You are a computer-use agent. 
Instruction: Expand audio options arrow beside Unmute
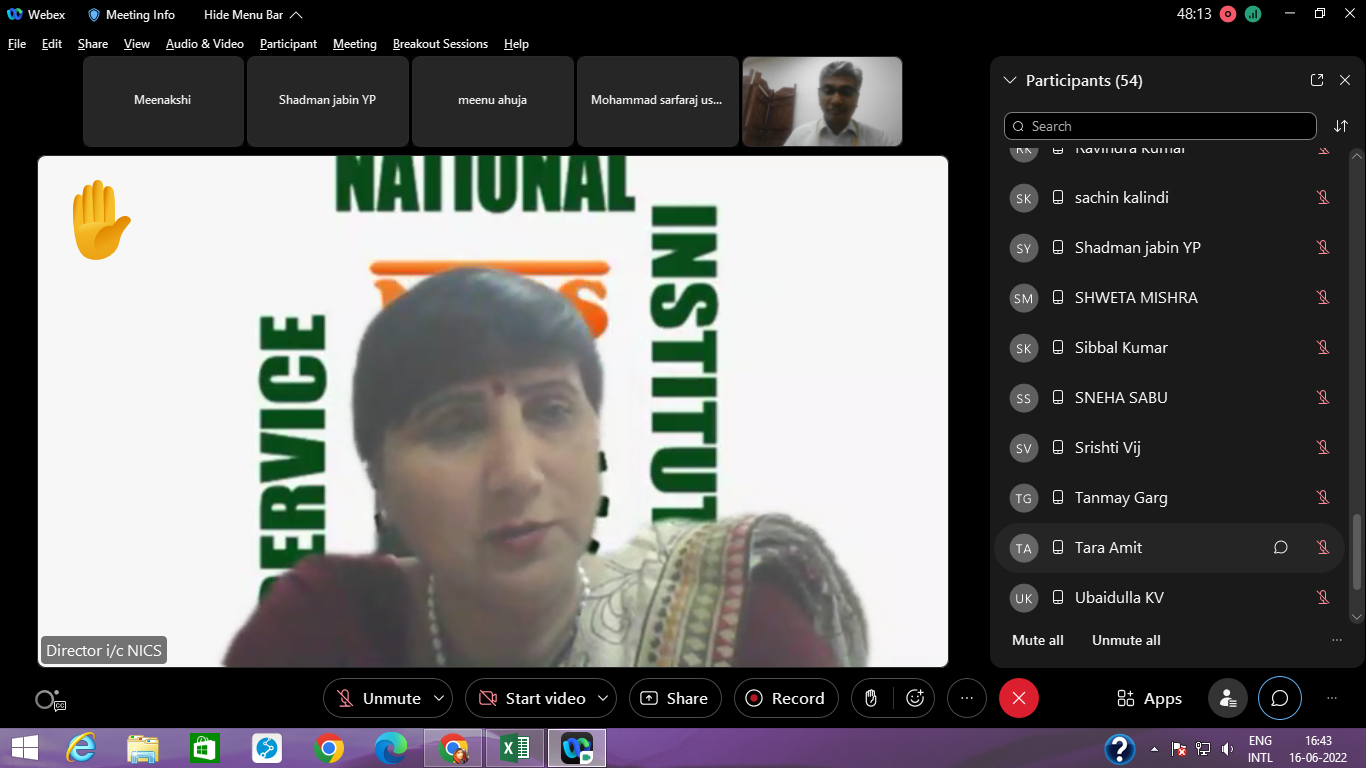click(439, 698)
